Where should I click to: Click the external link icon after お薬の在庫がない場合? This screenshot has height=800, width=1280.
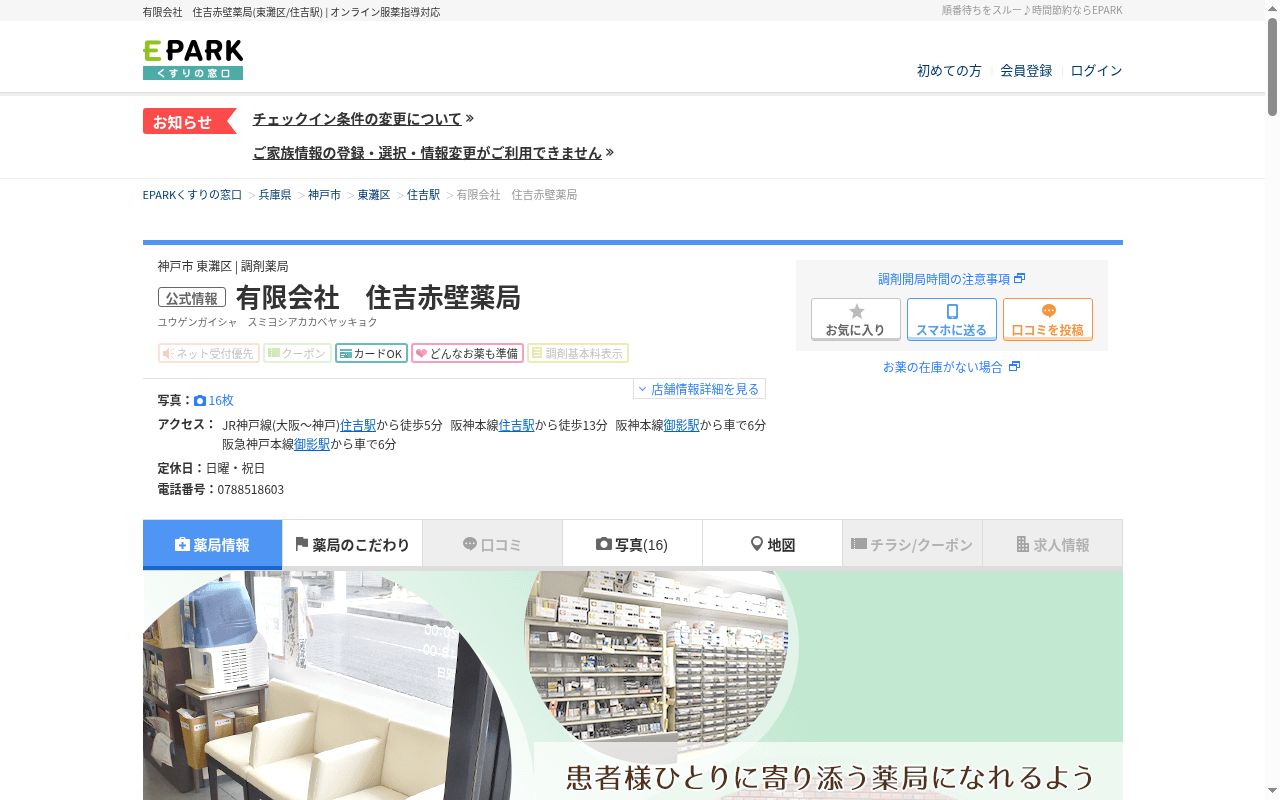click(x=1014, y=367)
